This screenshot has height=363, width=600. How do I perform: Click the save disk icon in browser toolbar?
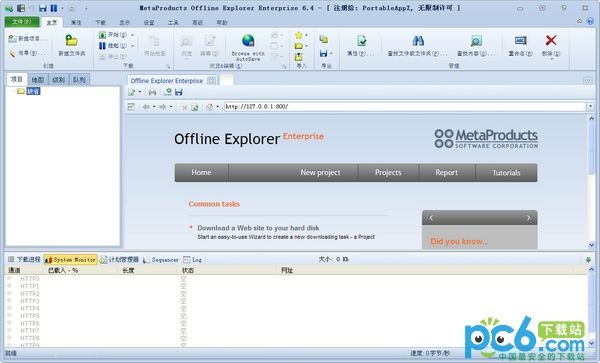pyautogui.click(x=179, y=92)
